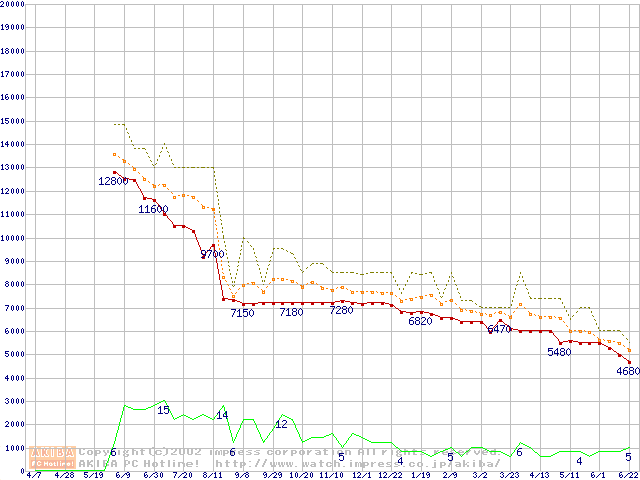Click the 7280 price label

341,310
